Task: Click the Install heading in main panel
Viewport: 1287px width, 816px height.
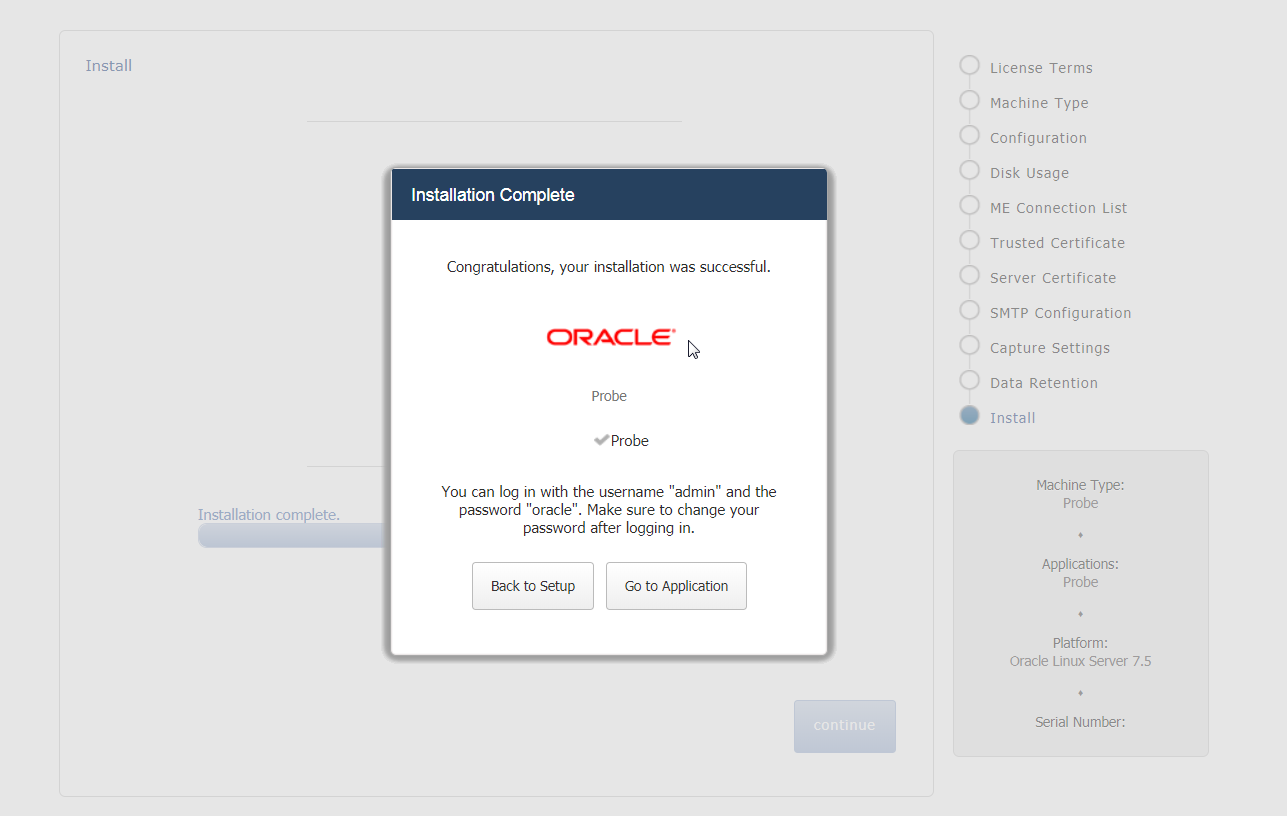Action: click(x=109, y=66)
